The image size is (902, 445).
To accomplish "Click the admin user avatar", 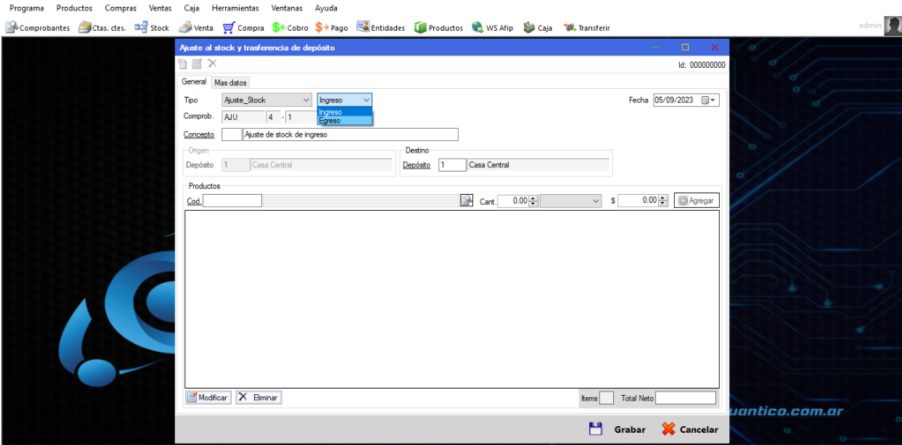I will pyautogui.click(x=893, y=26).
